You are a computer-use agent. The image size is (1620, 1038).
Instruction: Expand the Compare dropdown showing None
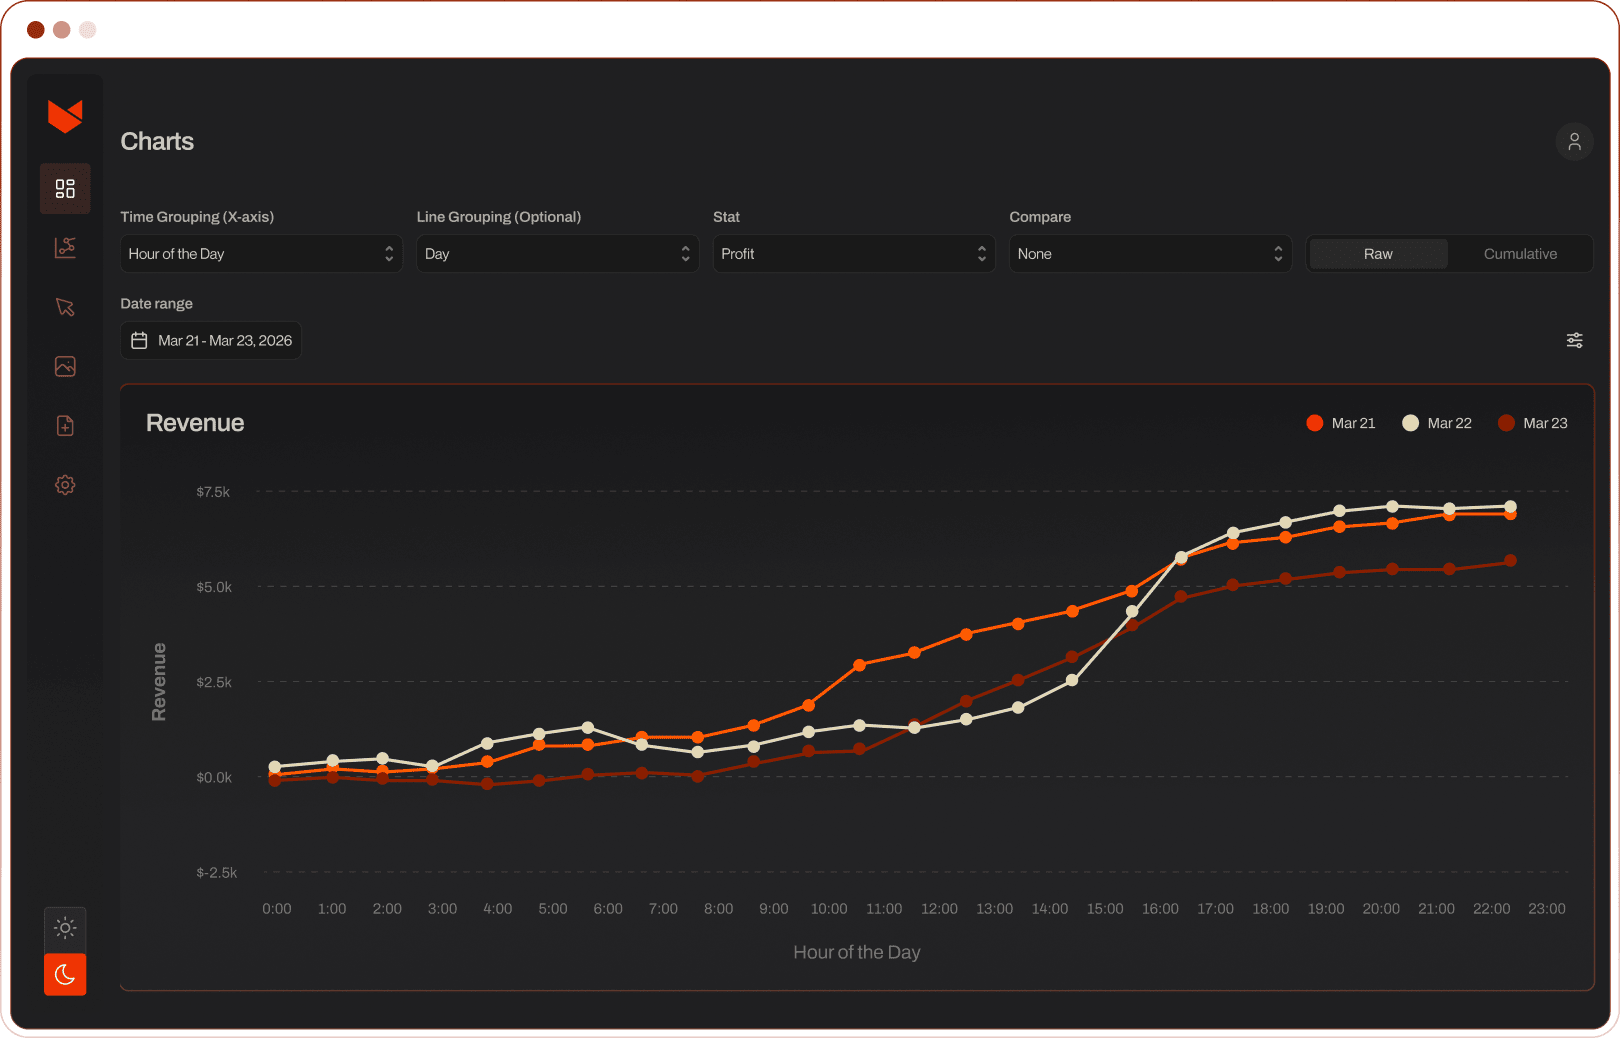click(1150, 254)
